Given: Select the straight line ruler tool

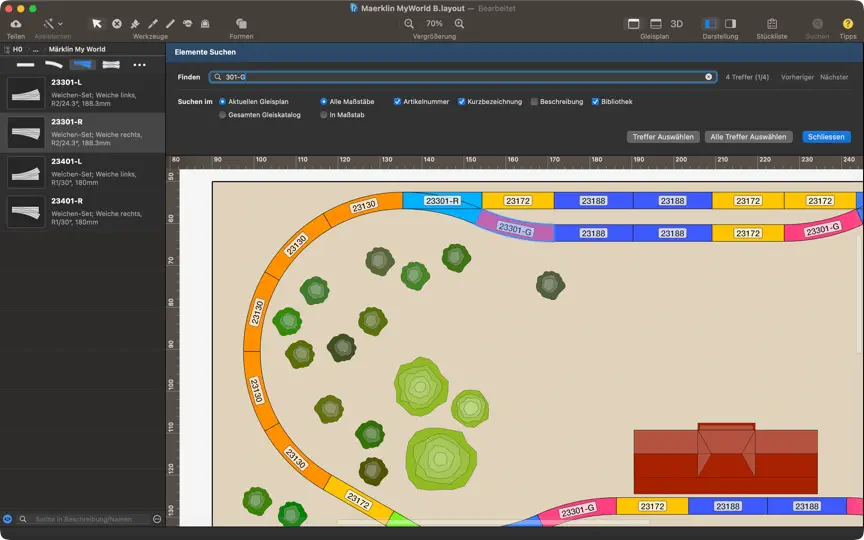Looking at the screenshot, I should coord(170,24).
